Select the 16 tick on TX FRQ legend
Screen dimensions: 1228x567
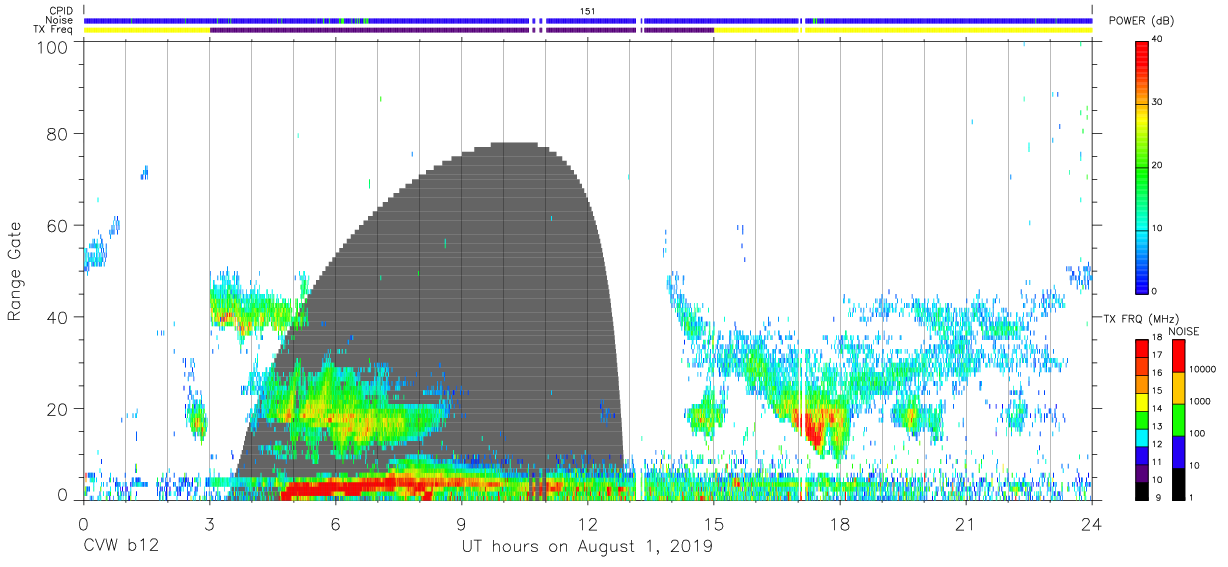click(x=1157, y=374)
